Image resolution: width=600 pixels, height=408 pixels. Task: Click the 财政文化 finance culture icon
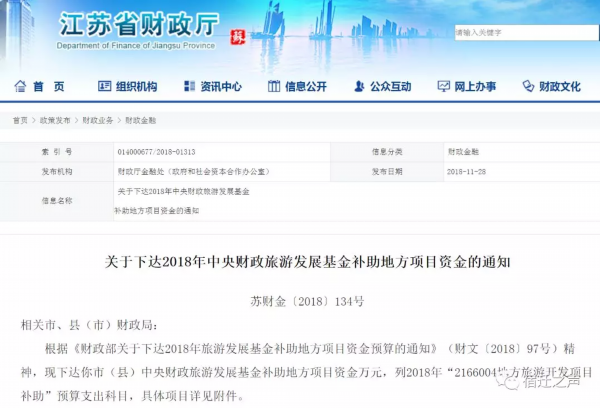[x=526, y=87]
